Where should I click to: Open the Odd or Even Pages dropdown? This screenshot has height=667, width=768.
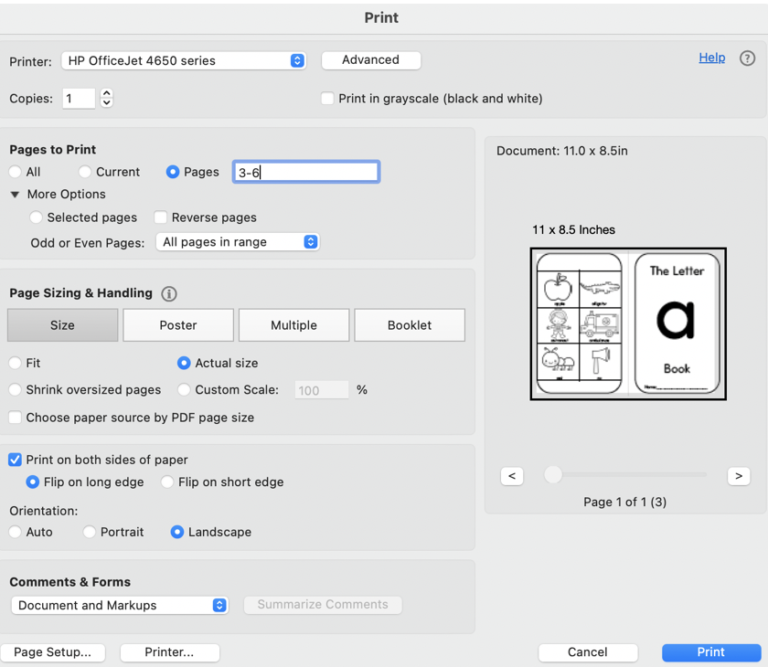click(238, 242)
